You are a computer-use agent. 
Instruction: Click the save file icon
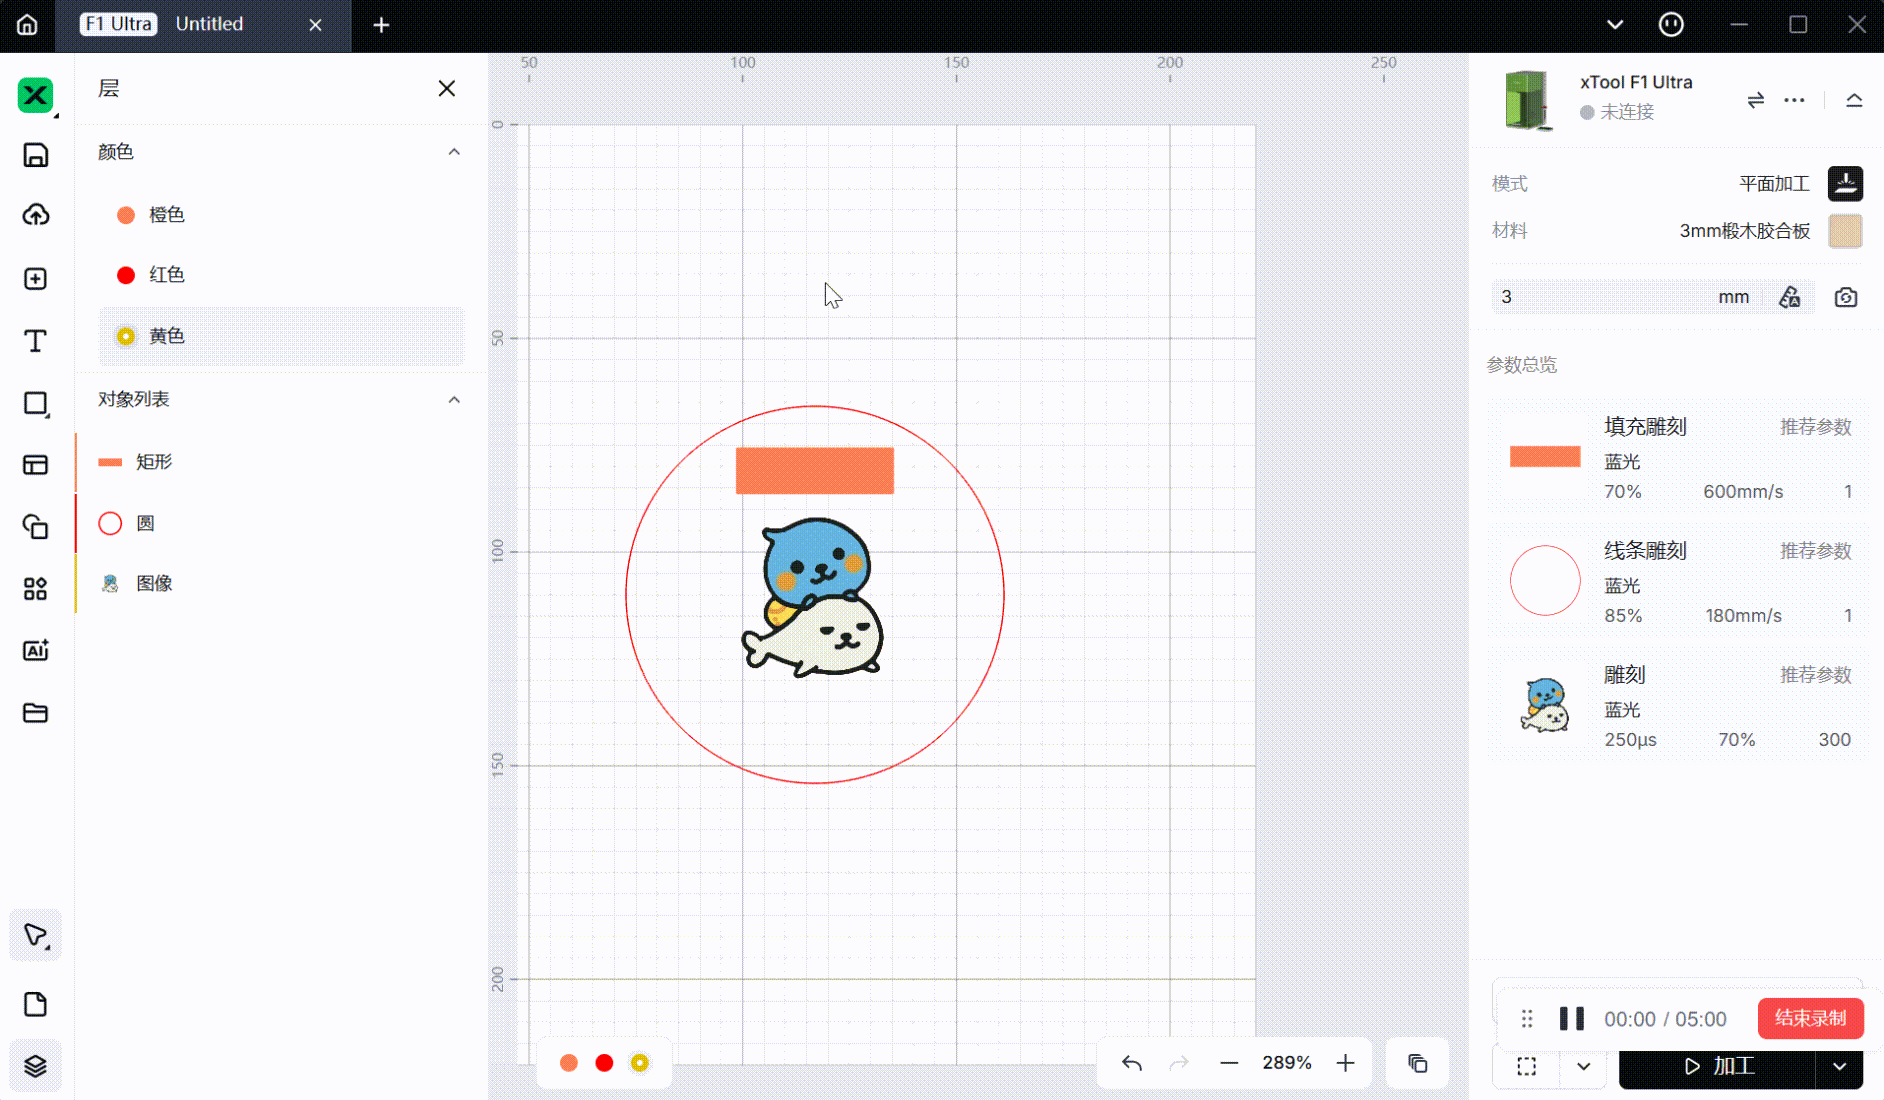(x=35, y=155)
